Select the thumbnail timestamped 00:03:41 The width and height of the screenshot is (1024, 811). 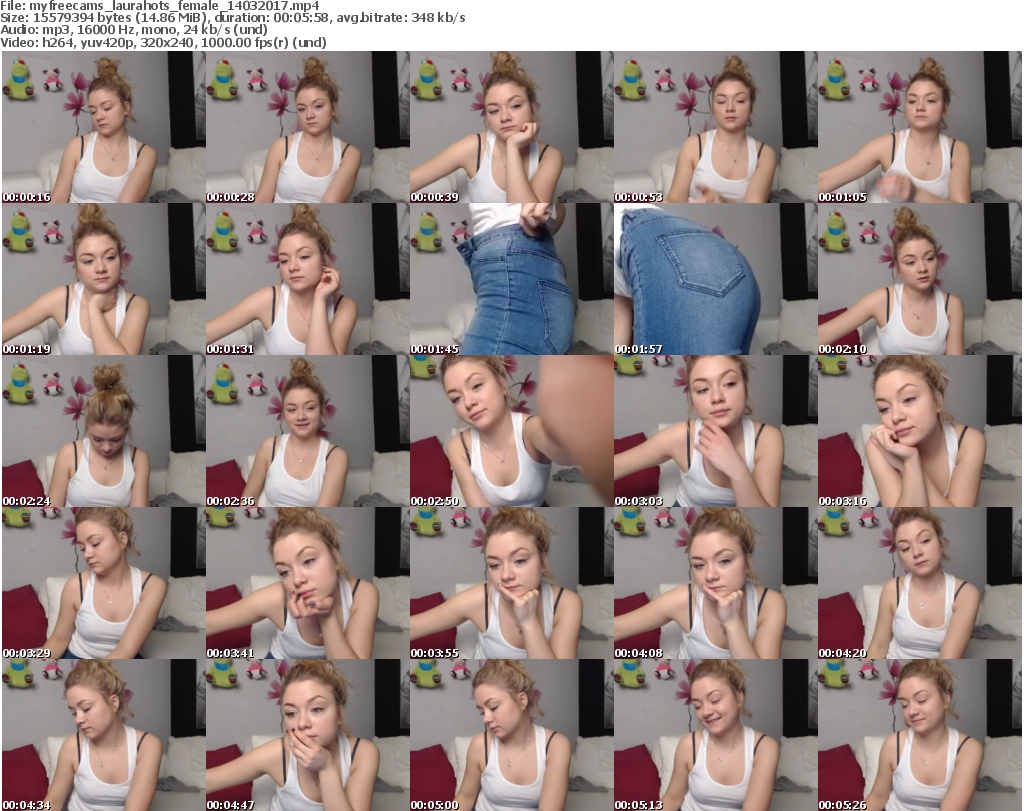(308, 583)
